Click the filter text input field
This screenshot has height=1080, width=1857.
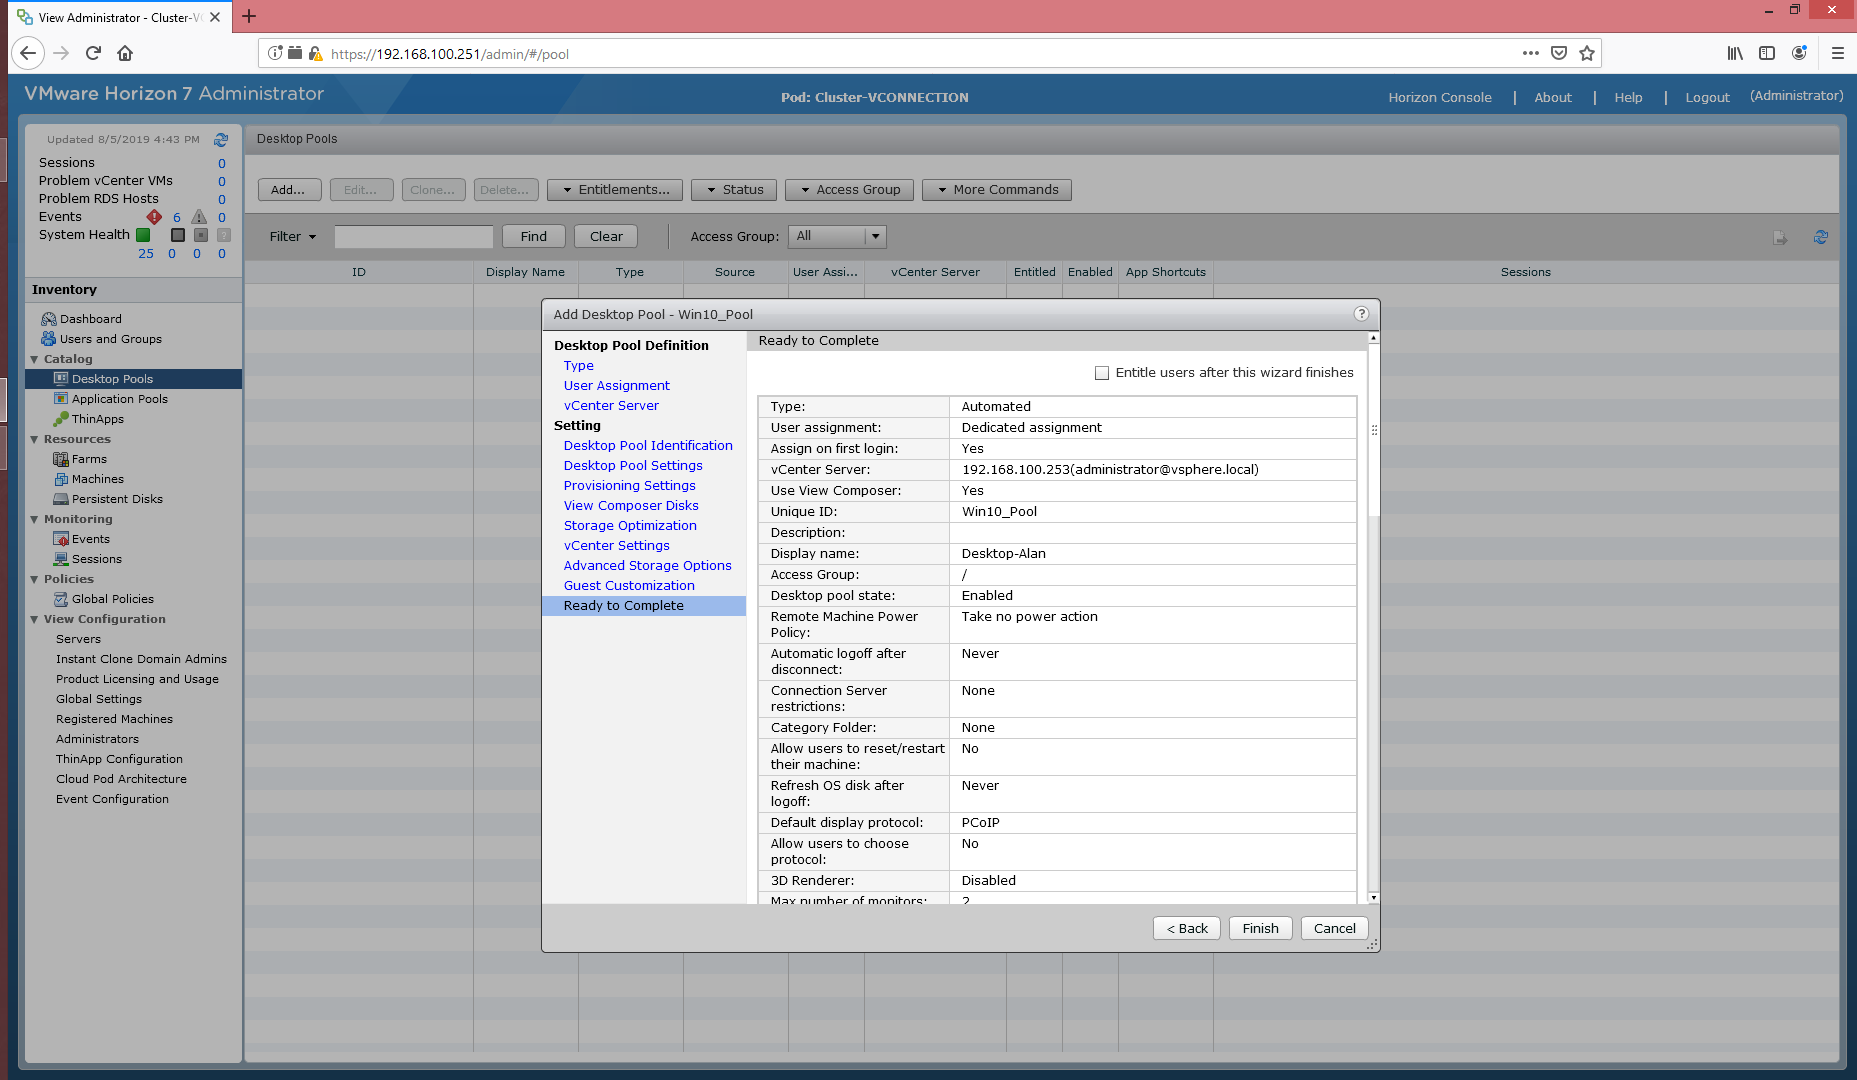pyautogui.click(x=413, y=237)
